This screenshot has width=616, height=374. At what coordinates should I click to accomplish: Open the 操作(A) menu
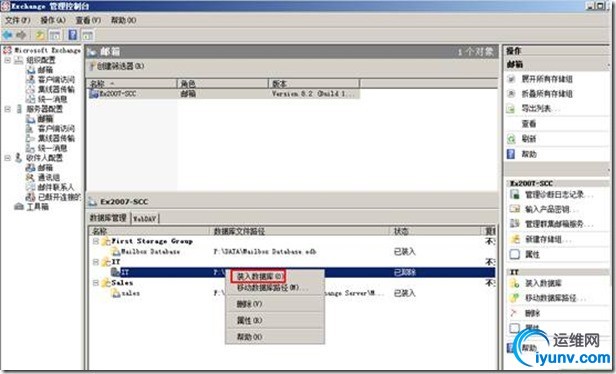[x=53, y=20]
